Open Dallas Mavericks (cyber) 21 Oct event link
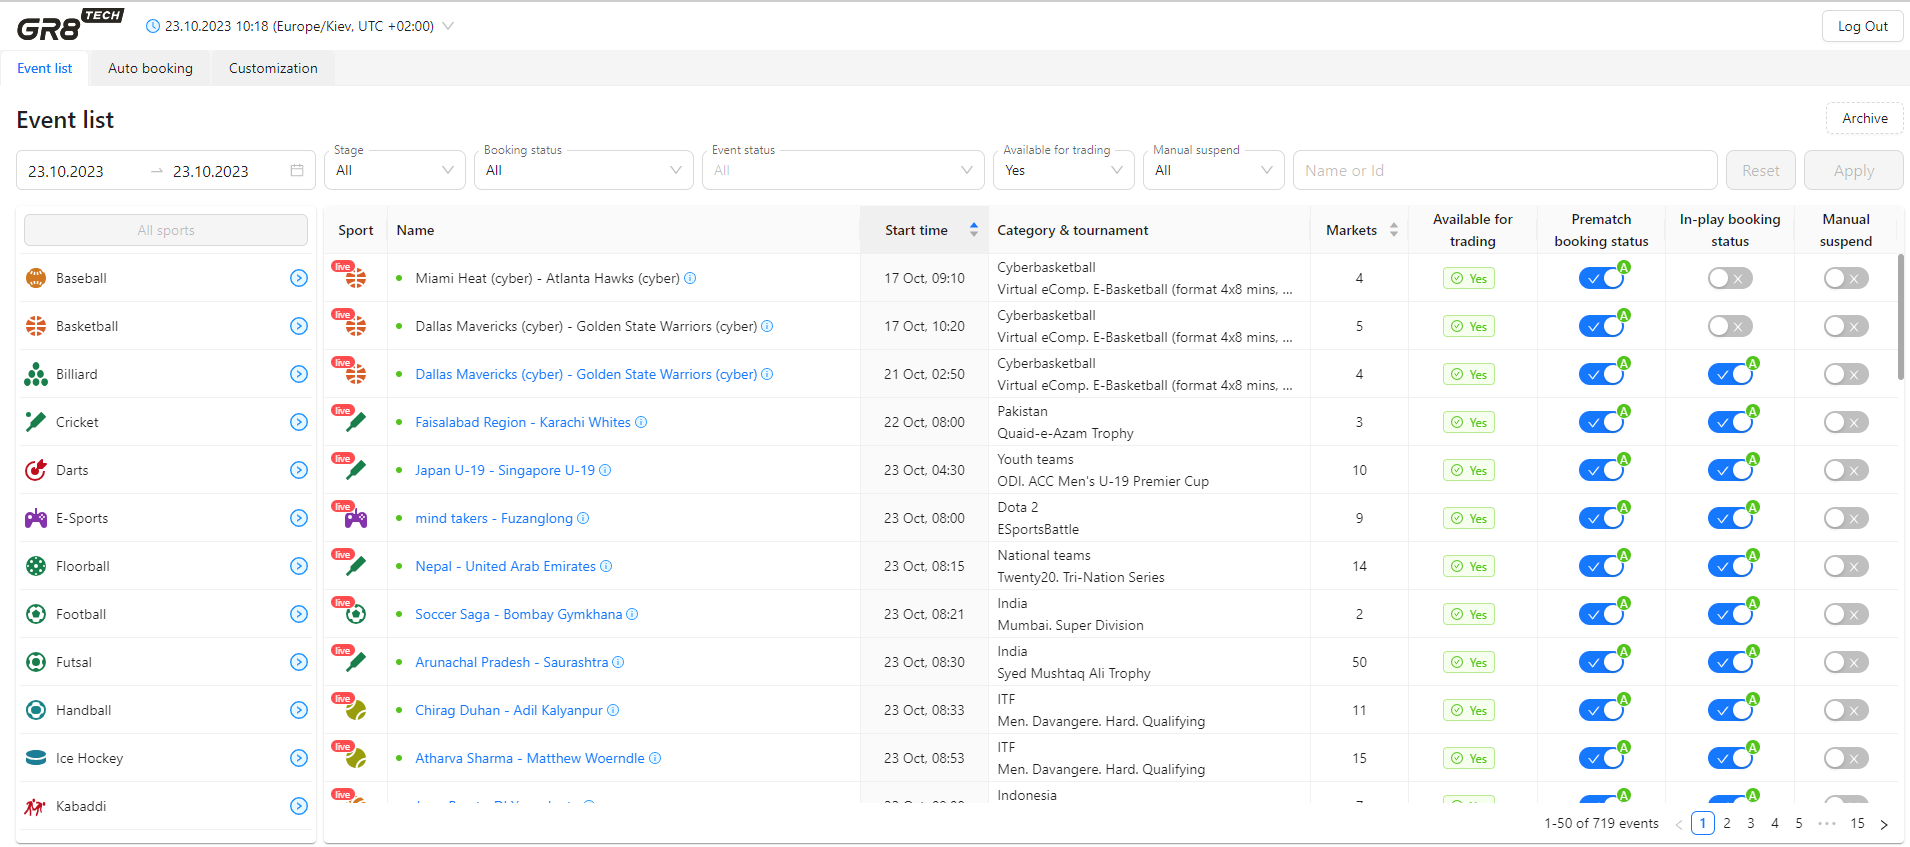The width and height of the screenshot is (1910, 847). pos(586,374)
